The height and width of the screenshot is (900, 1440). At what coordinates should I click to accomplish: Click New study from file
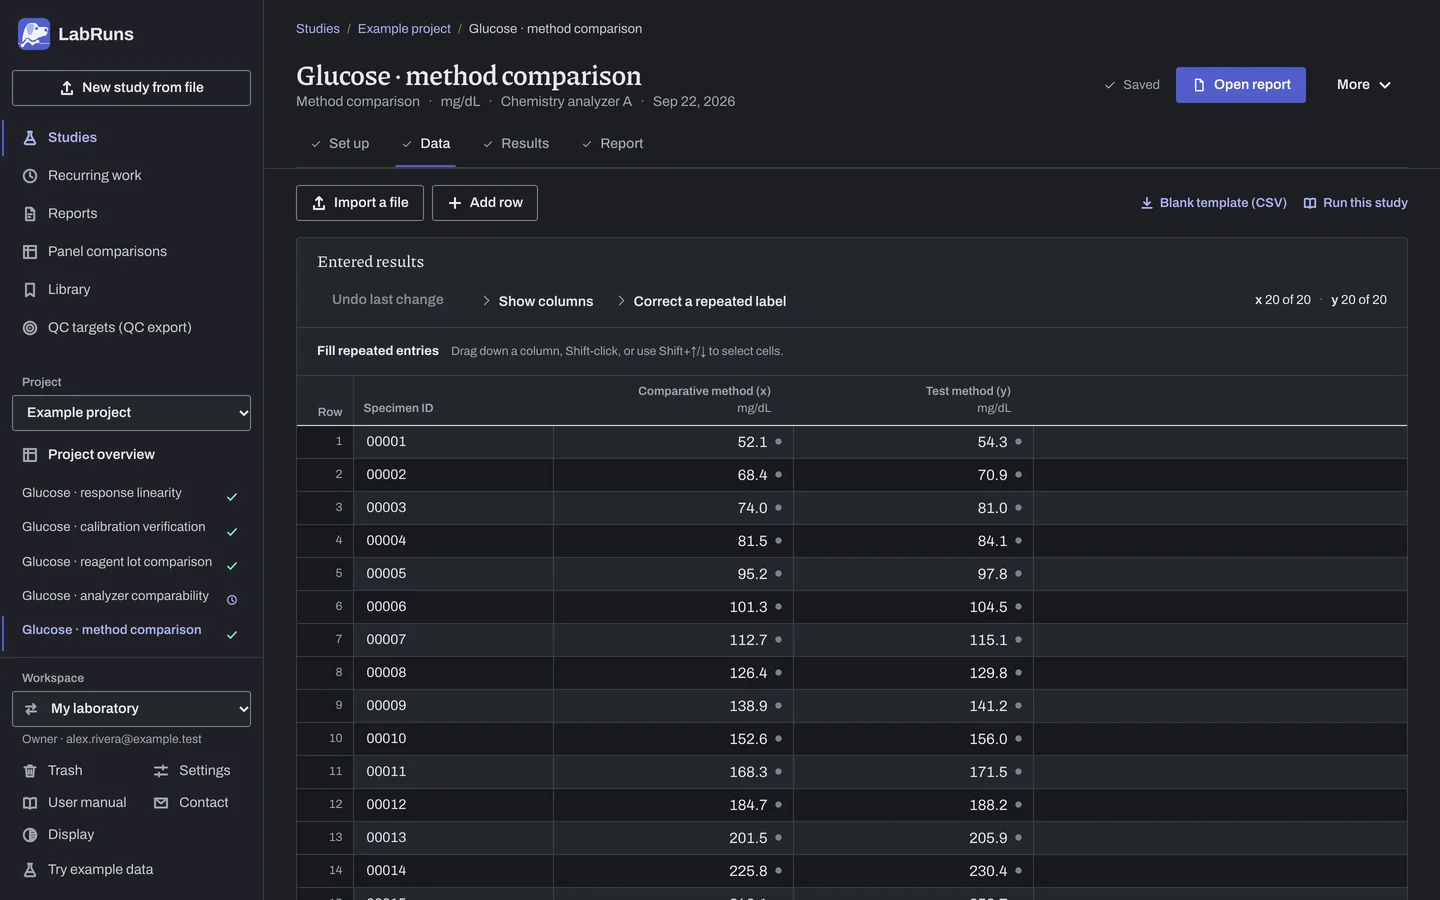(131, 88)
